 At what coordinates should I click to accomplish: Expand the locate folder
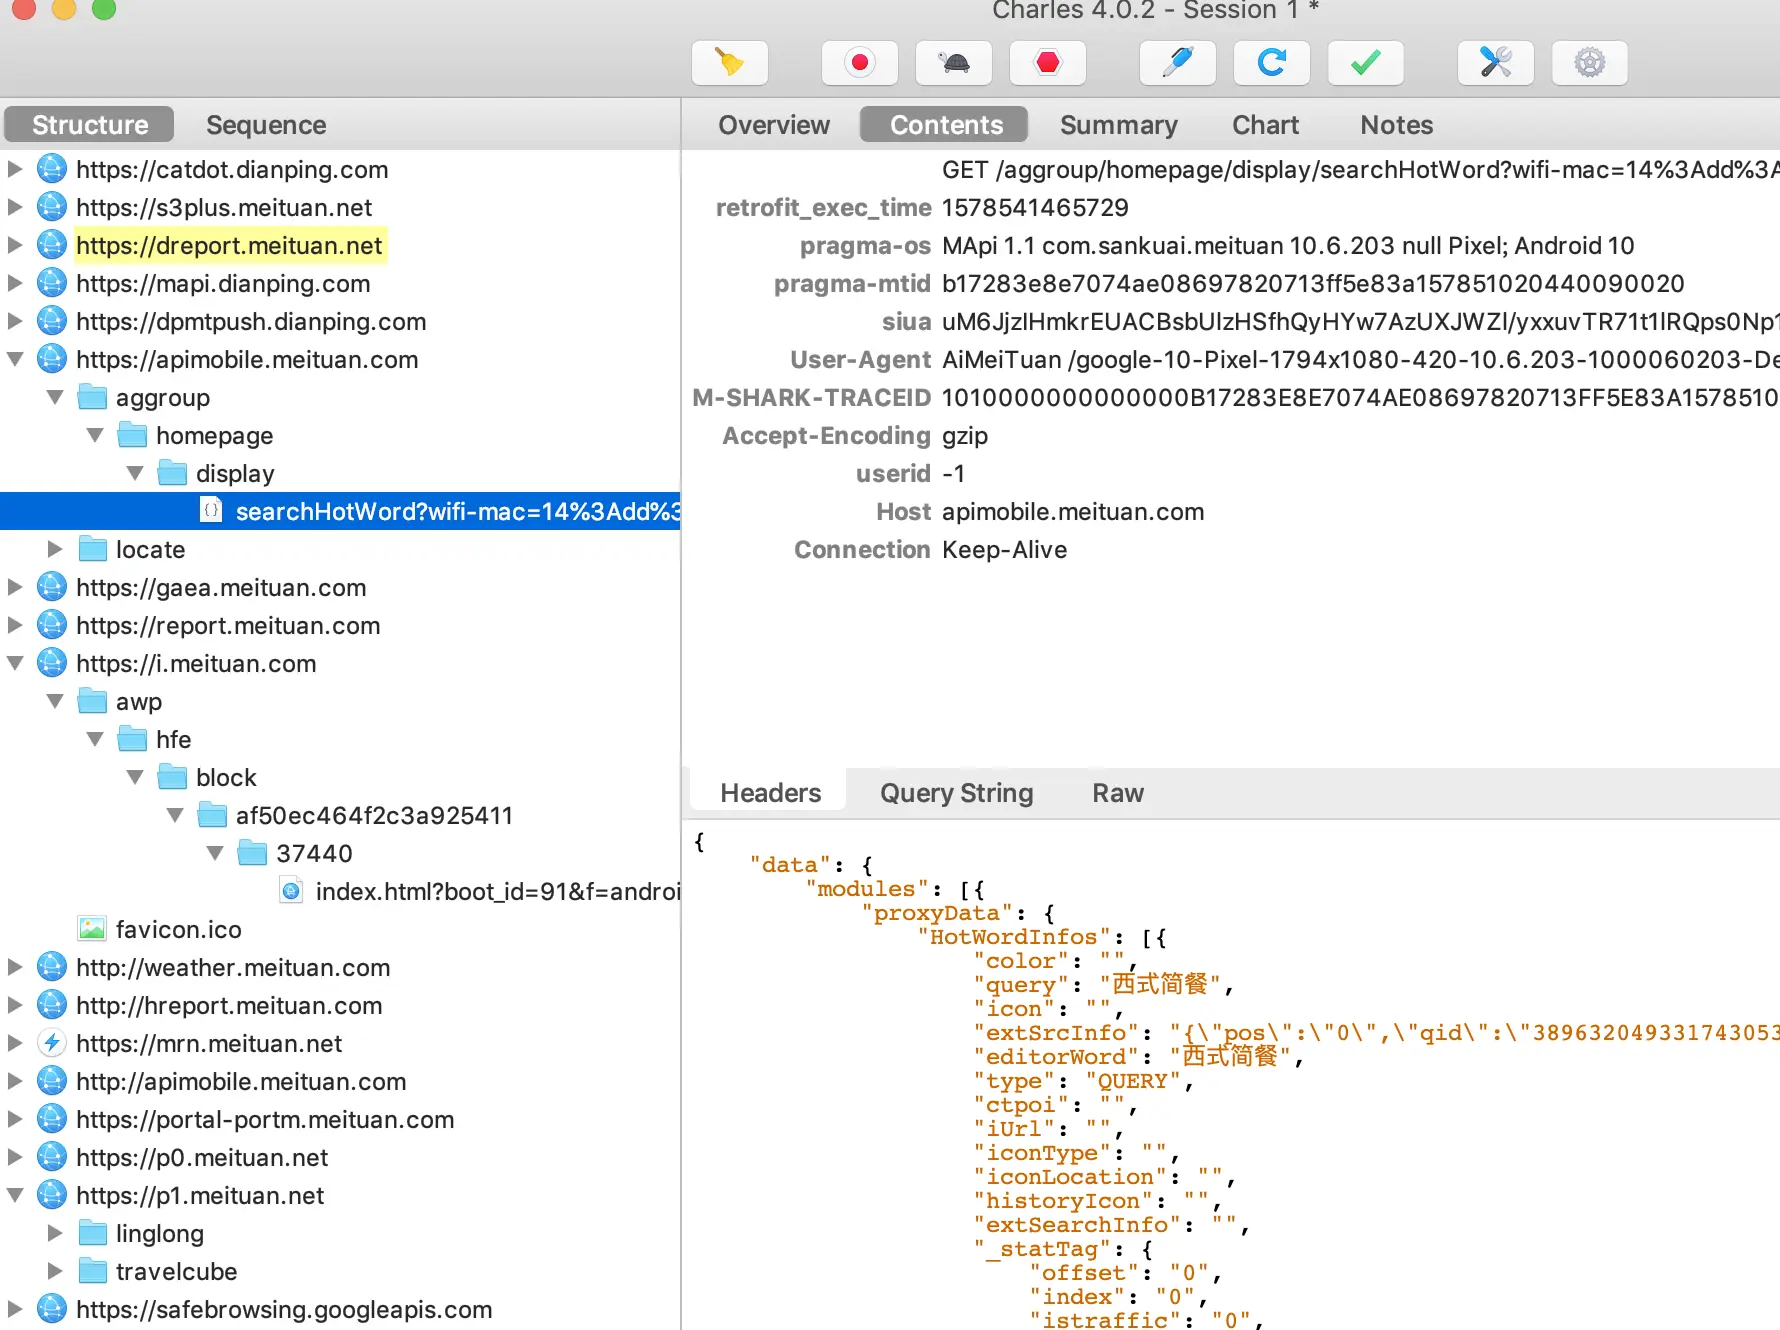[x=55, y=549]
